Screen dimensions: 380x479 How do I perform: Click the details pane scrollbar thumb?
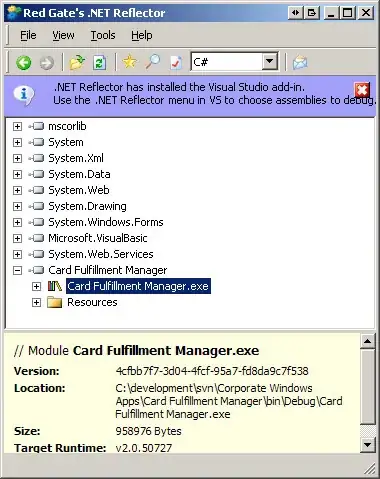coord(368,386)
